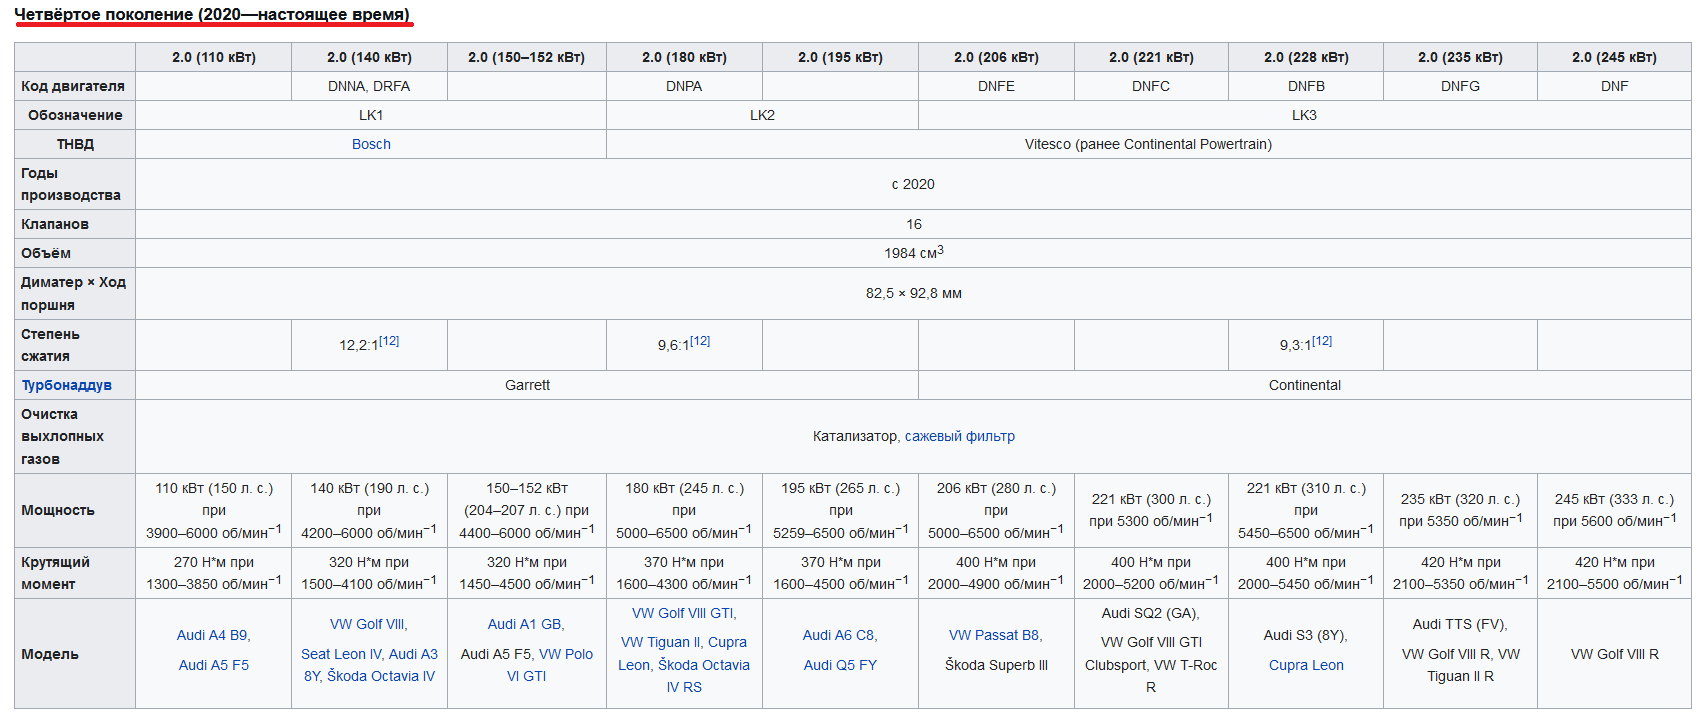Screen dimensions: 1701x724
Task: Select the Степень сжатия row header
Action: [75, 345]
